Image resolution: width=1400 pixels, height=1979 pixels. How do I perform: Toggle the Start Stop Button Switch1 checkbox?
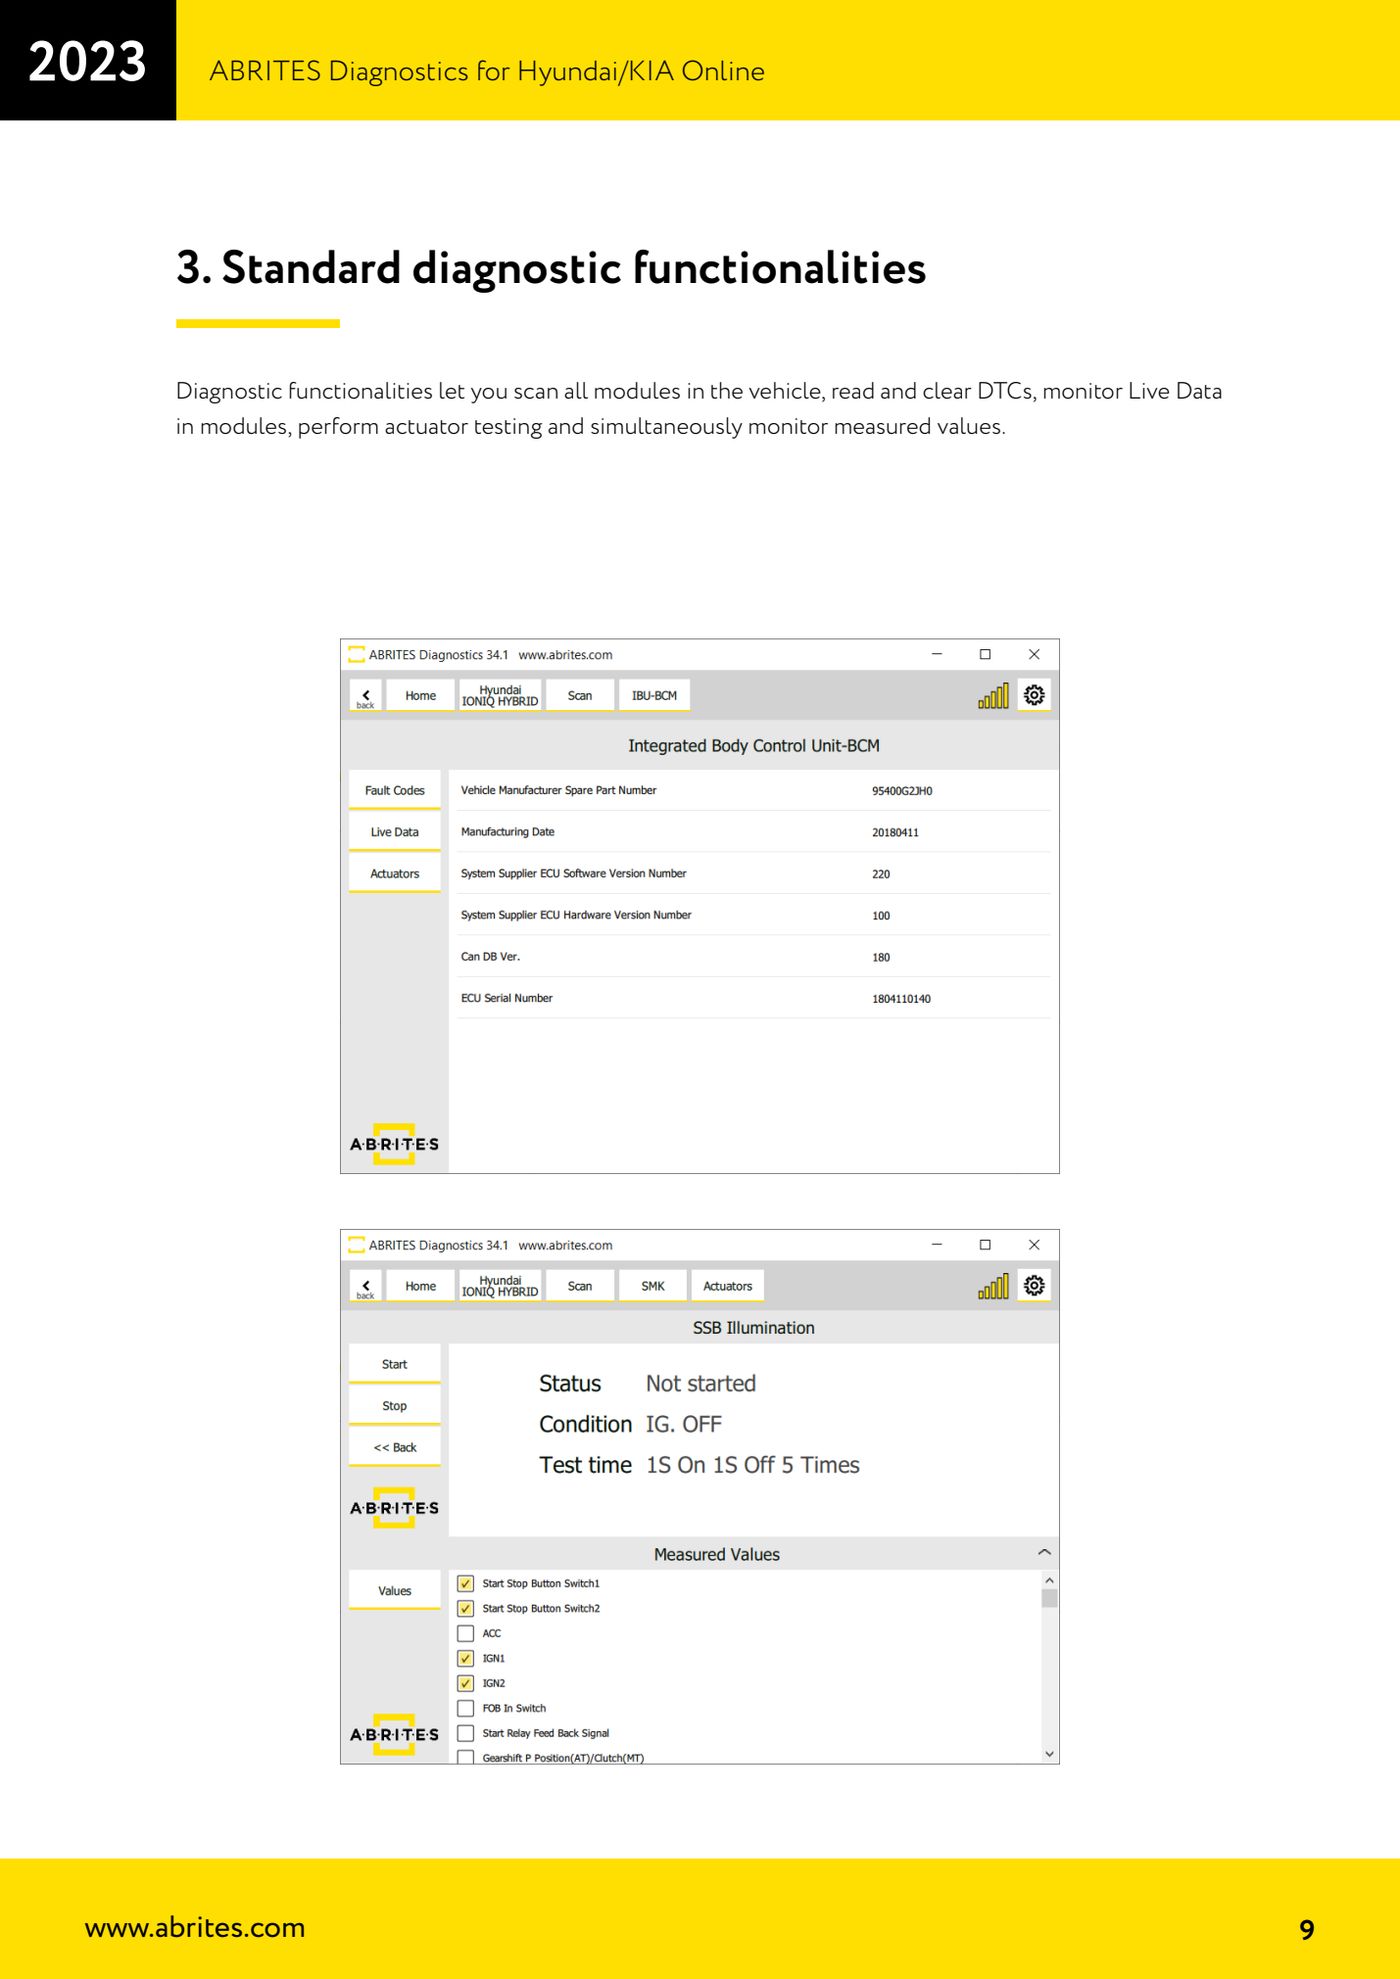tap(466, 1584)
